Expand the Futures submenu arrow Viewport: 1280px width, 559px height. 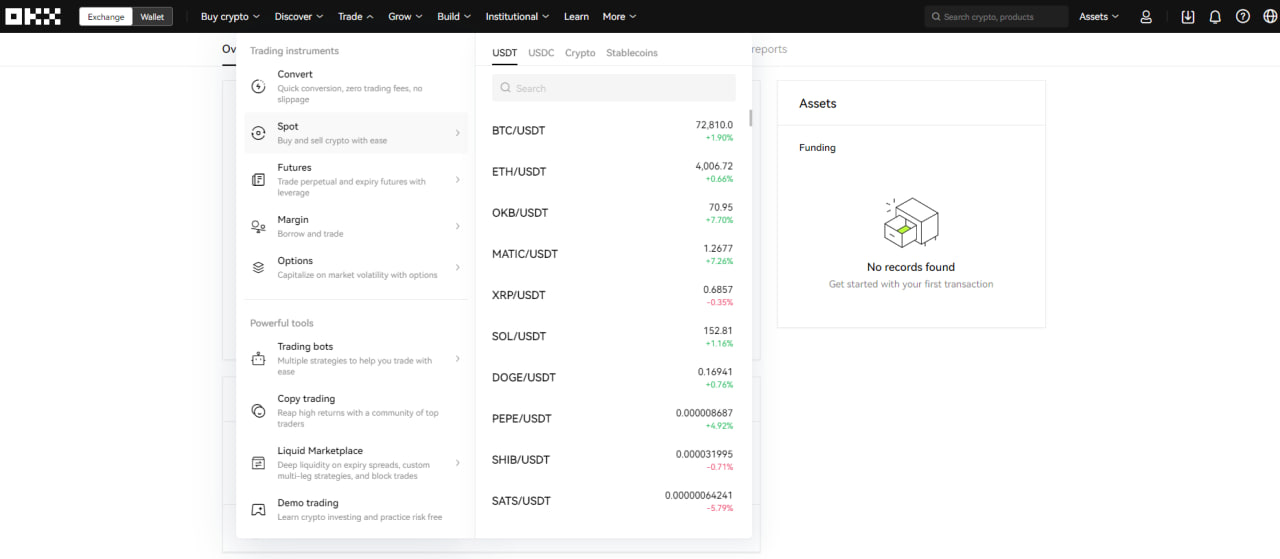click(x=457, y=180)
